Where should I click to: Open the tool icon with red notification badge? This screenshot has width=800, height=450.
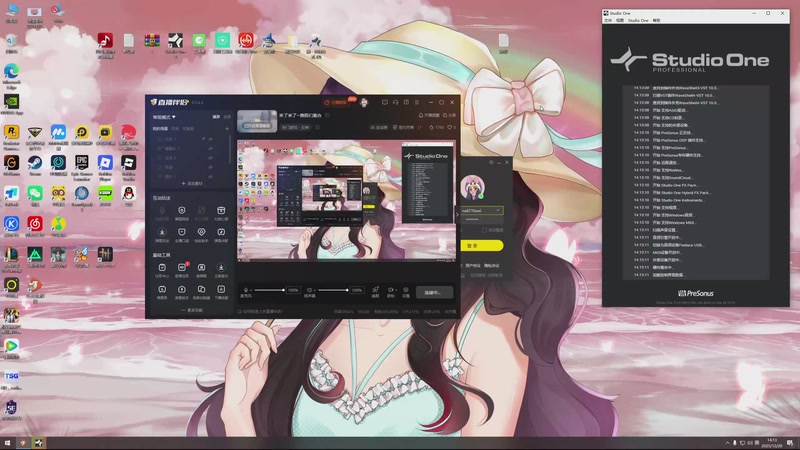pyautogui.click(x=182, y=267)
